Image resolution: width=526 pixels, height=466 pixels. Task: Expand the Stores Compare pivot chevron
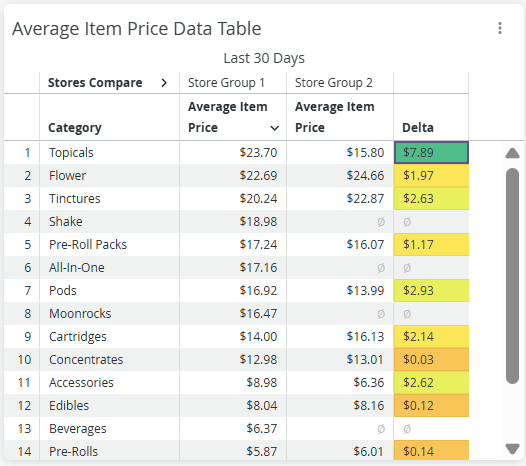coord(164,83)
